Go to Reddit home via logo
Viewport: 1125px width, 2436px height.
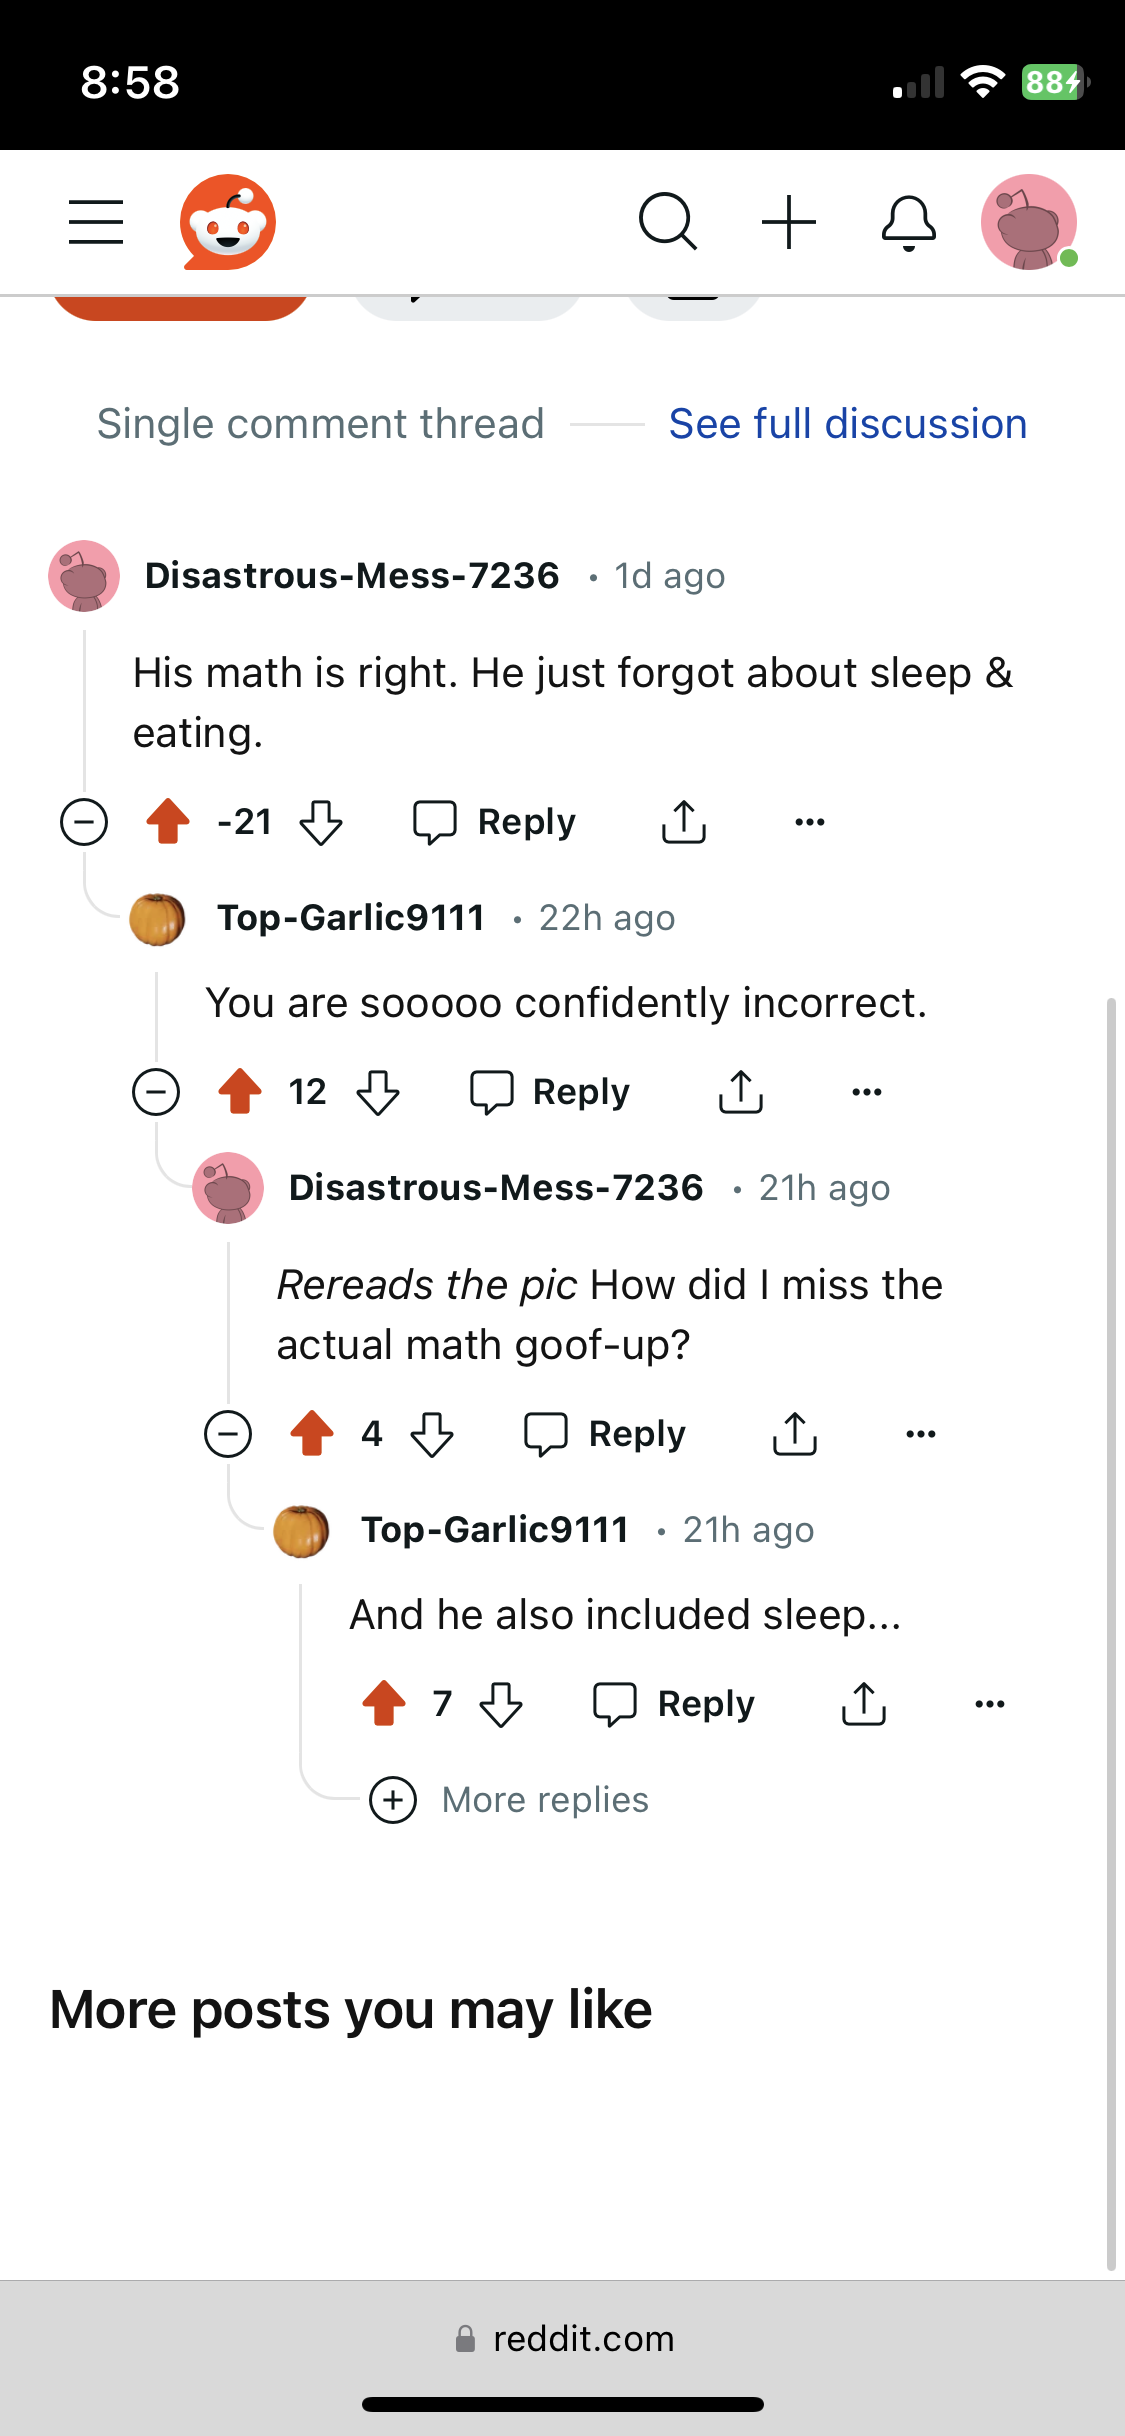click(x=228, y=221)
